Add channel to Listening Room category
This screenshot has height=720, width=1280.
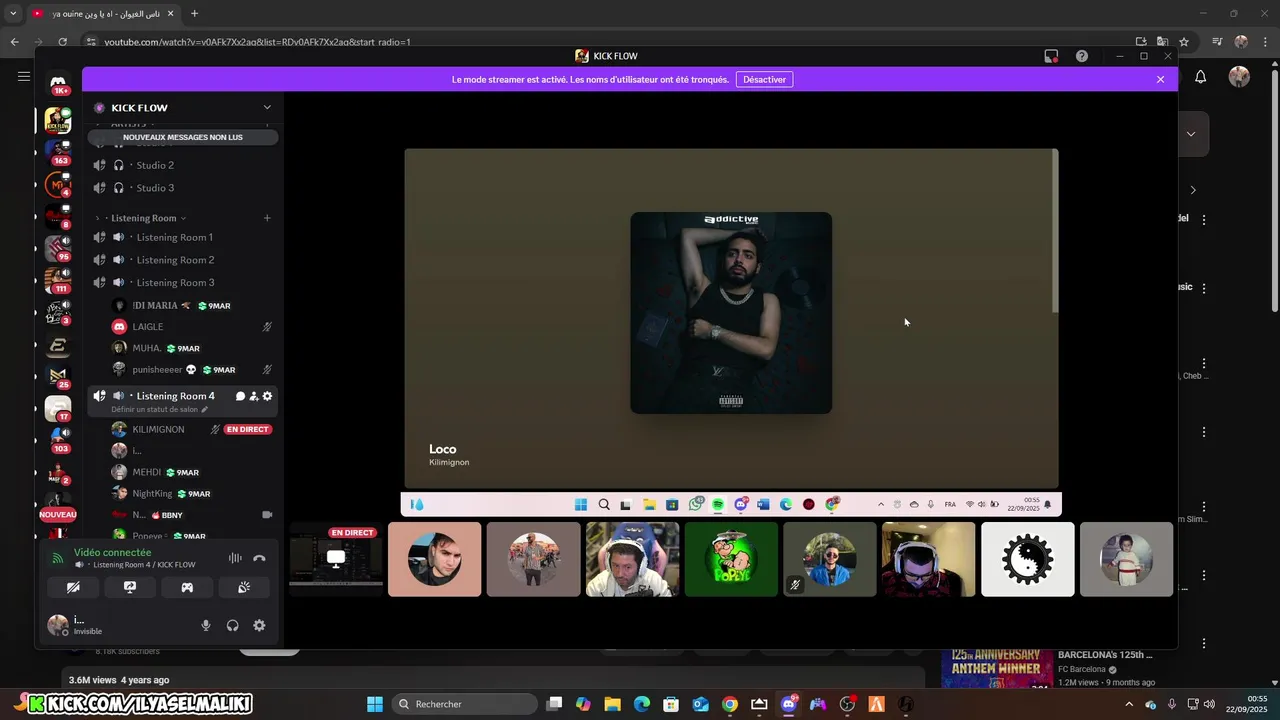coord(267,218)
